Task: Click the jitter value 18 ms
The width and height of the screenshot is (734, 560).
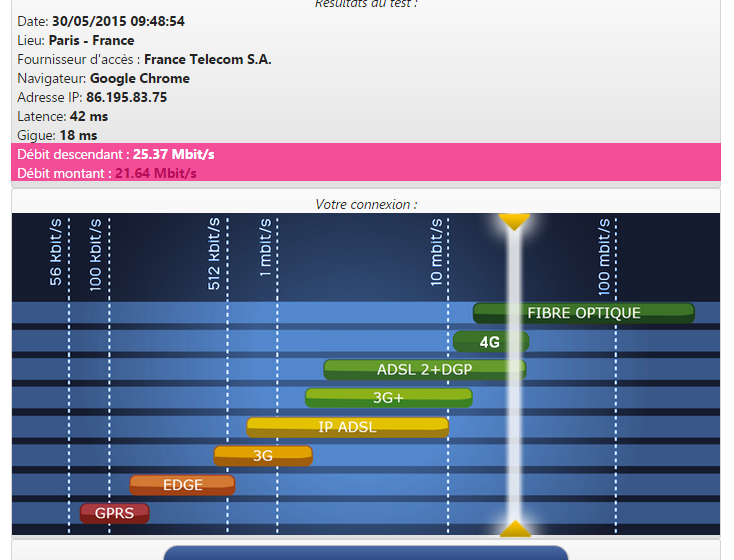Action: [x=78, y=135]
